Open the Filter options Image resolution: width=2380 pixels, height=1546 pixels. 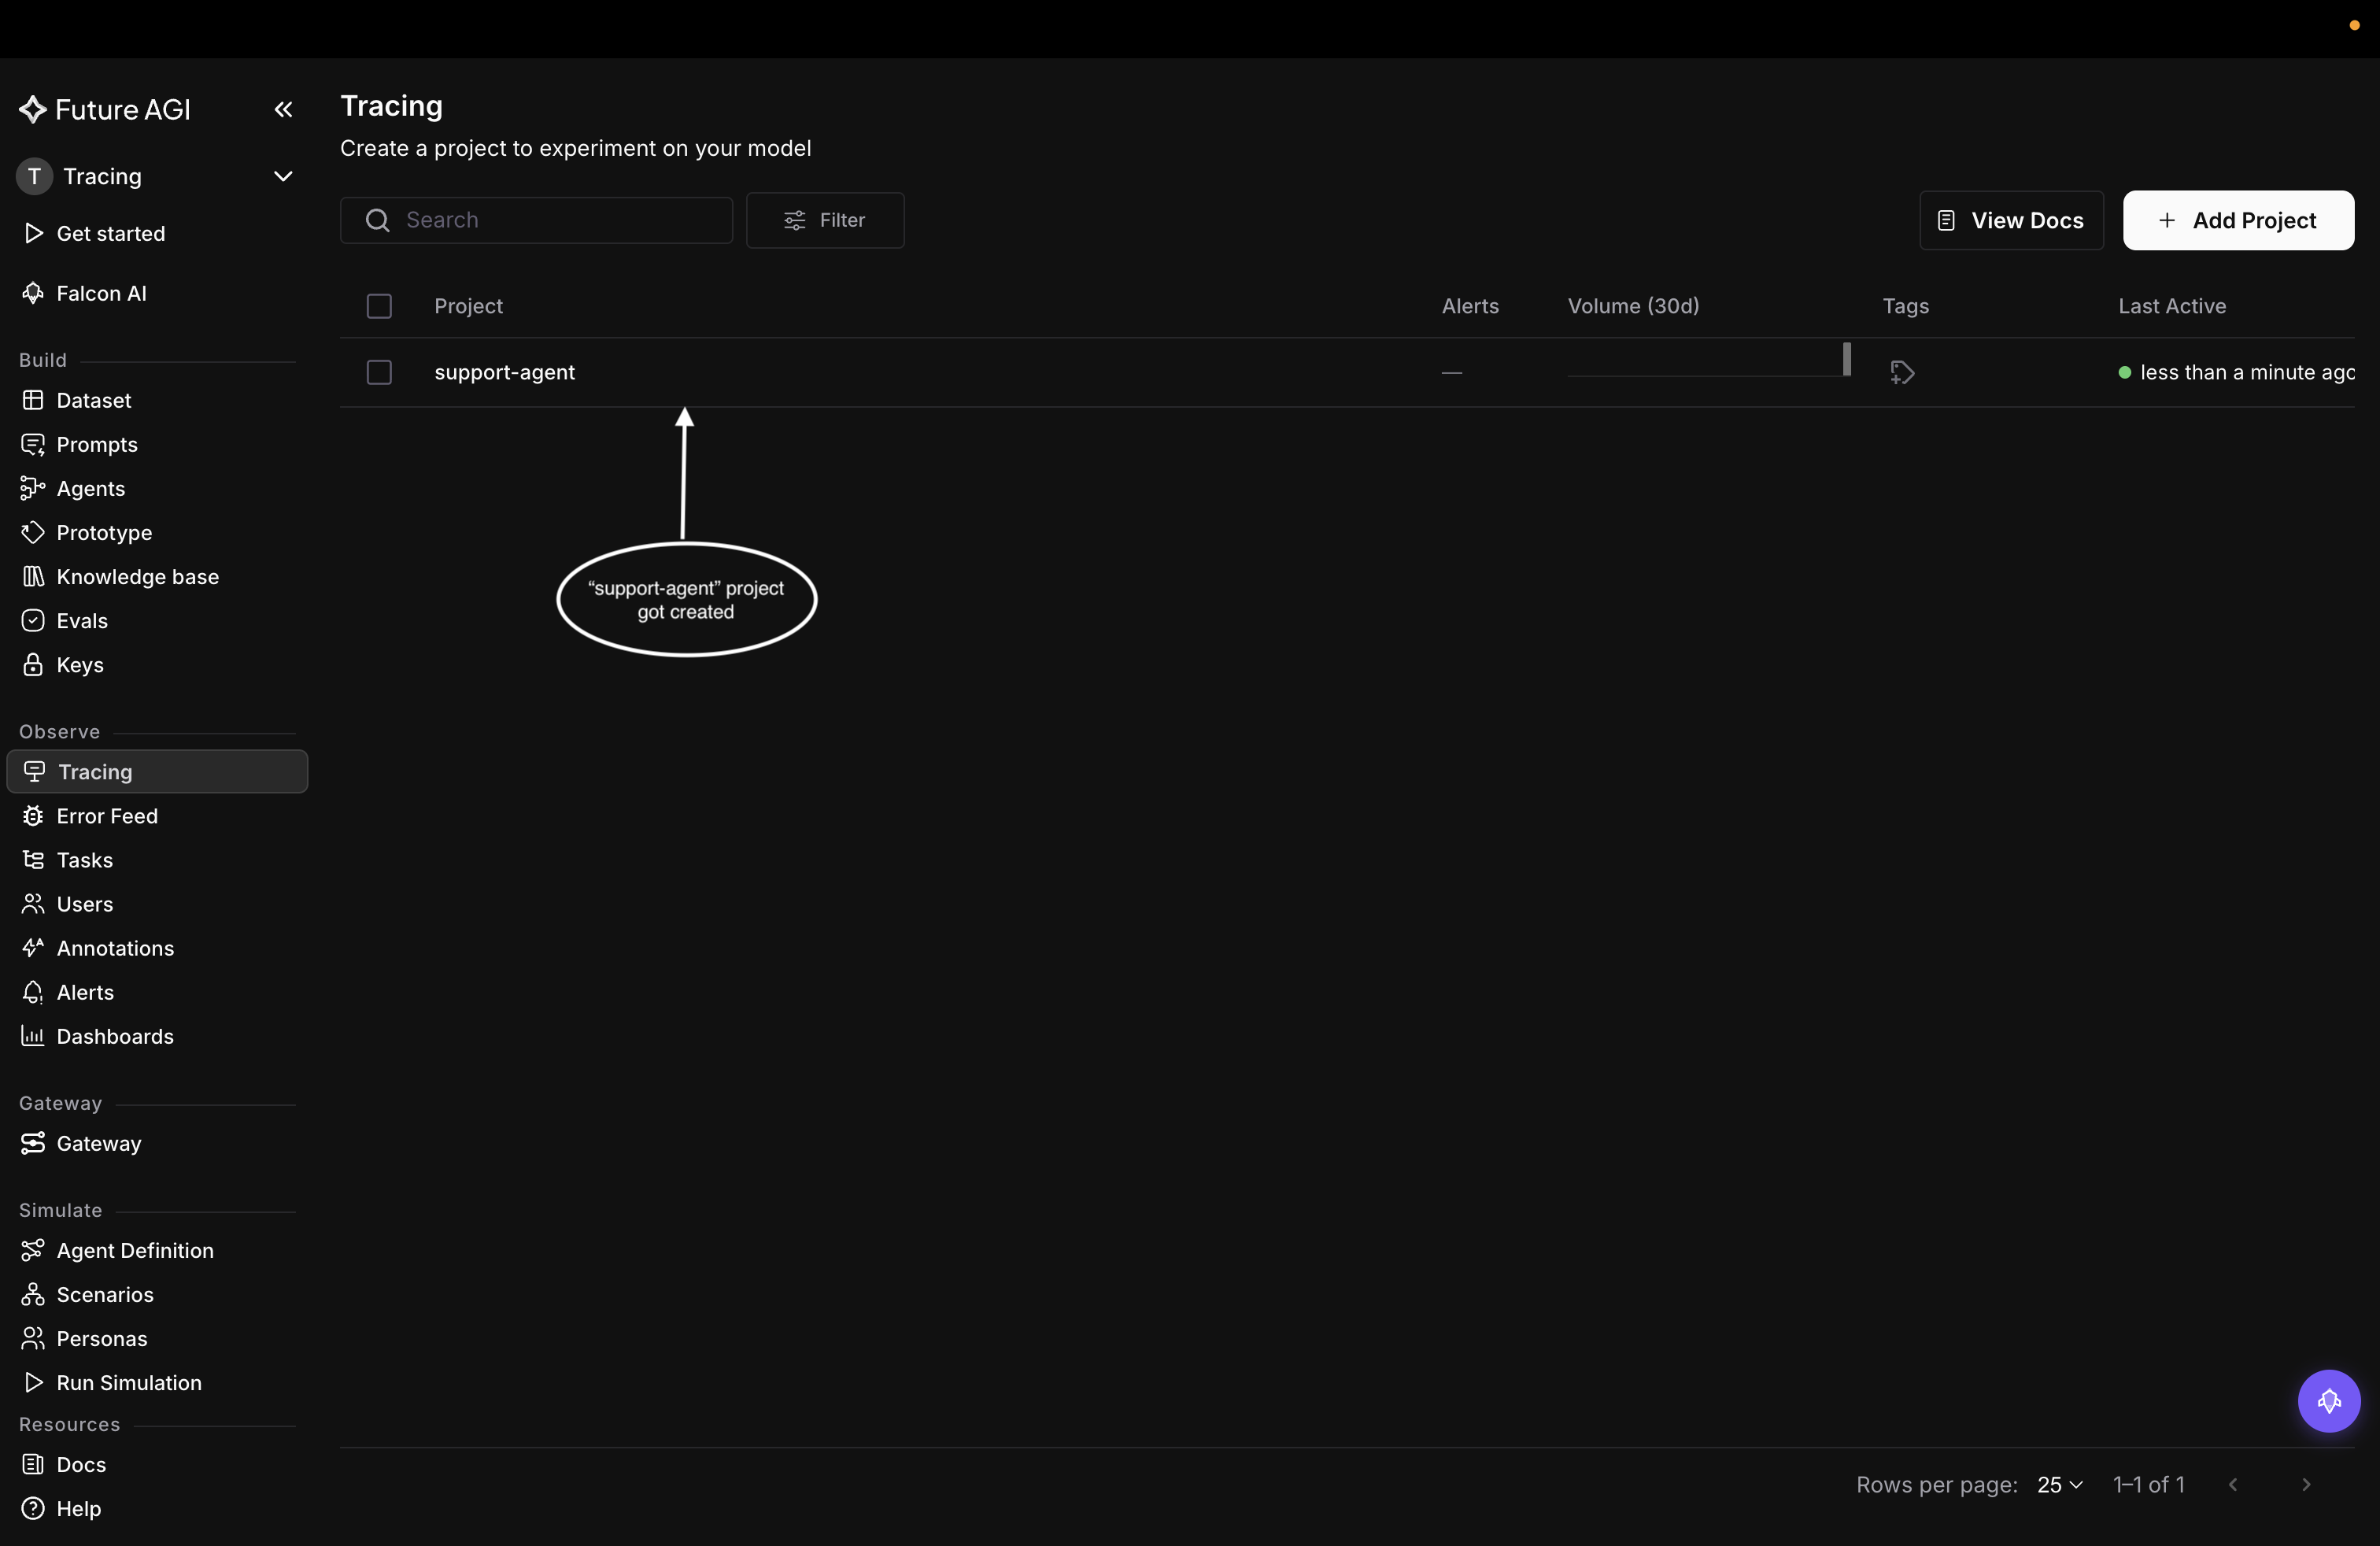825,220
